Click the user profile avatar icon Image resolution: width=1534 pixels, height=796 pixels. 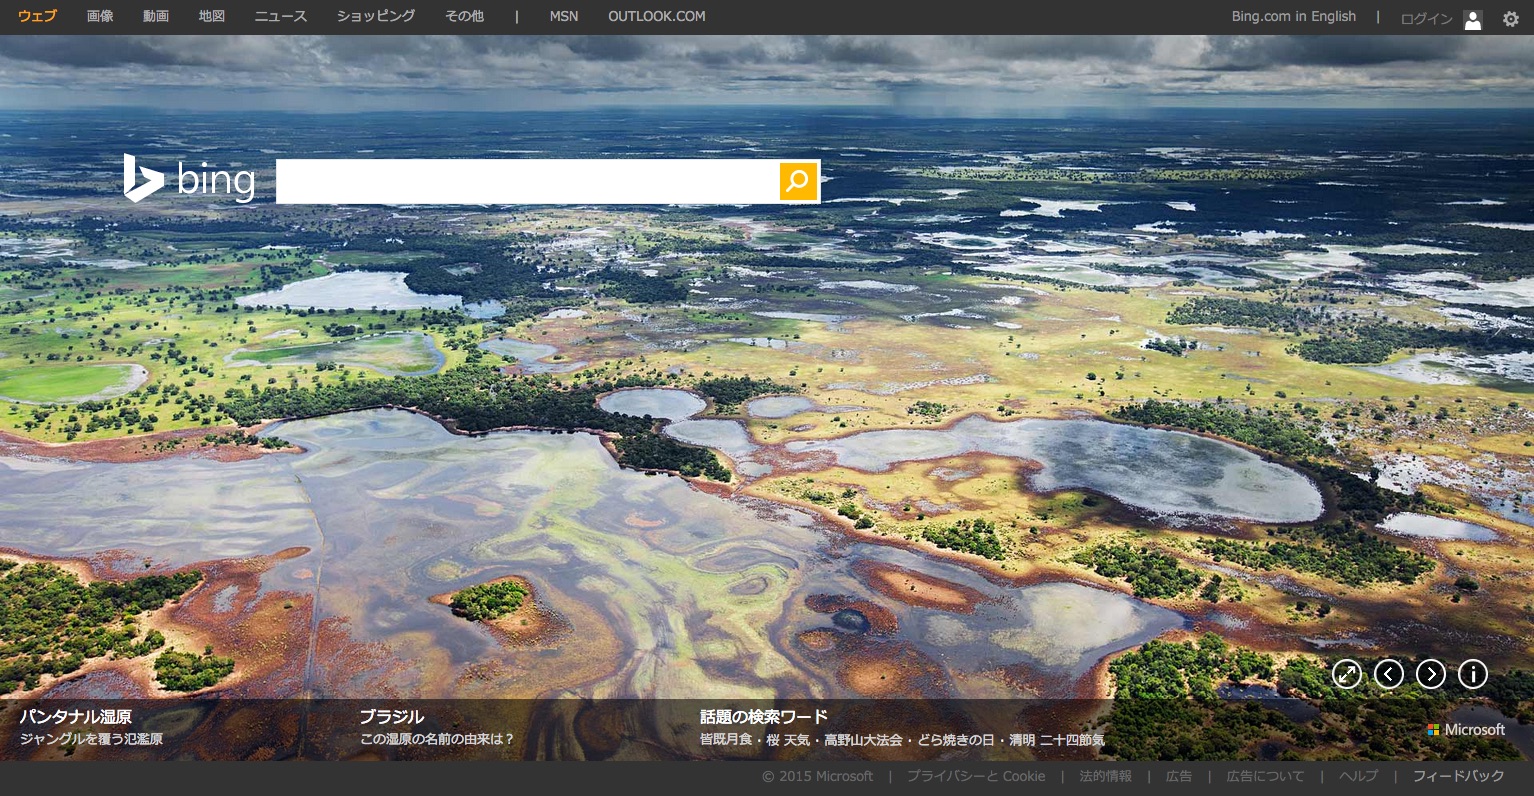point(1472,19)
